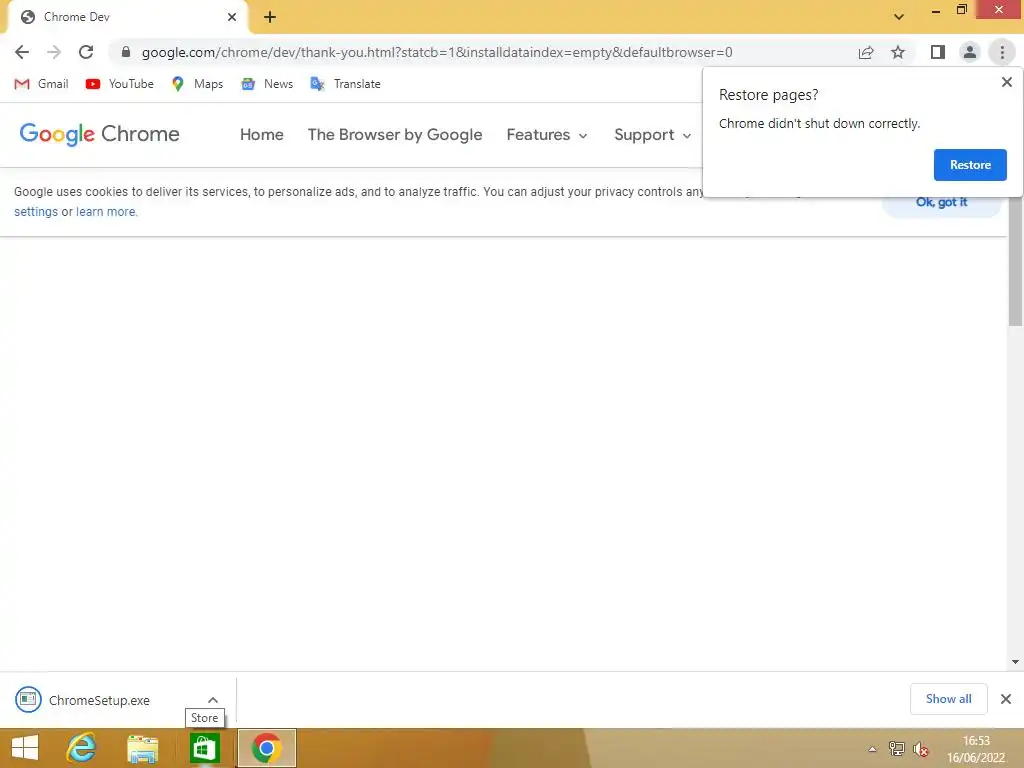Reload the current page
The width and height of the screenshot is (1024, 768).
(x=86, y=52)
